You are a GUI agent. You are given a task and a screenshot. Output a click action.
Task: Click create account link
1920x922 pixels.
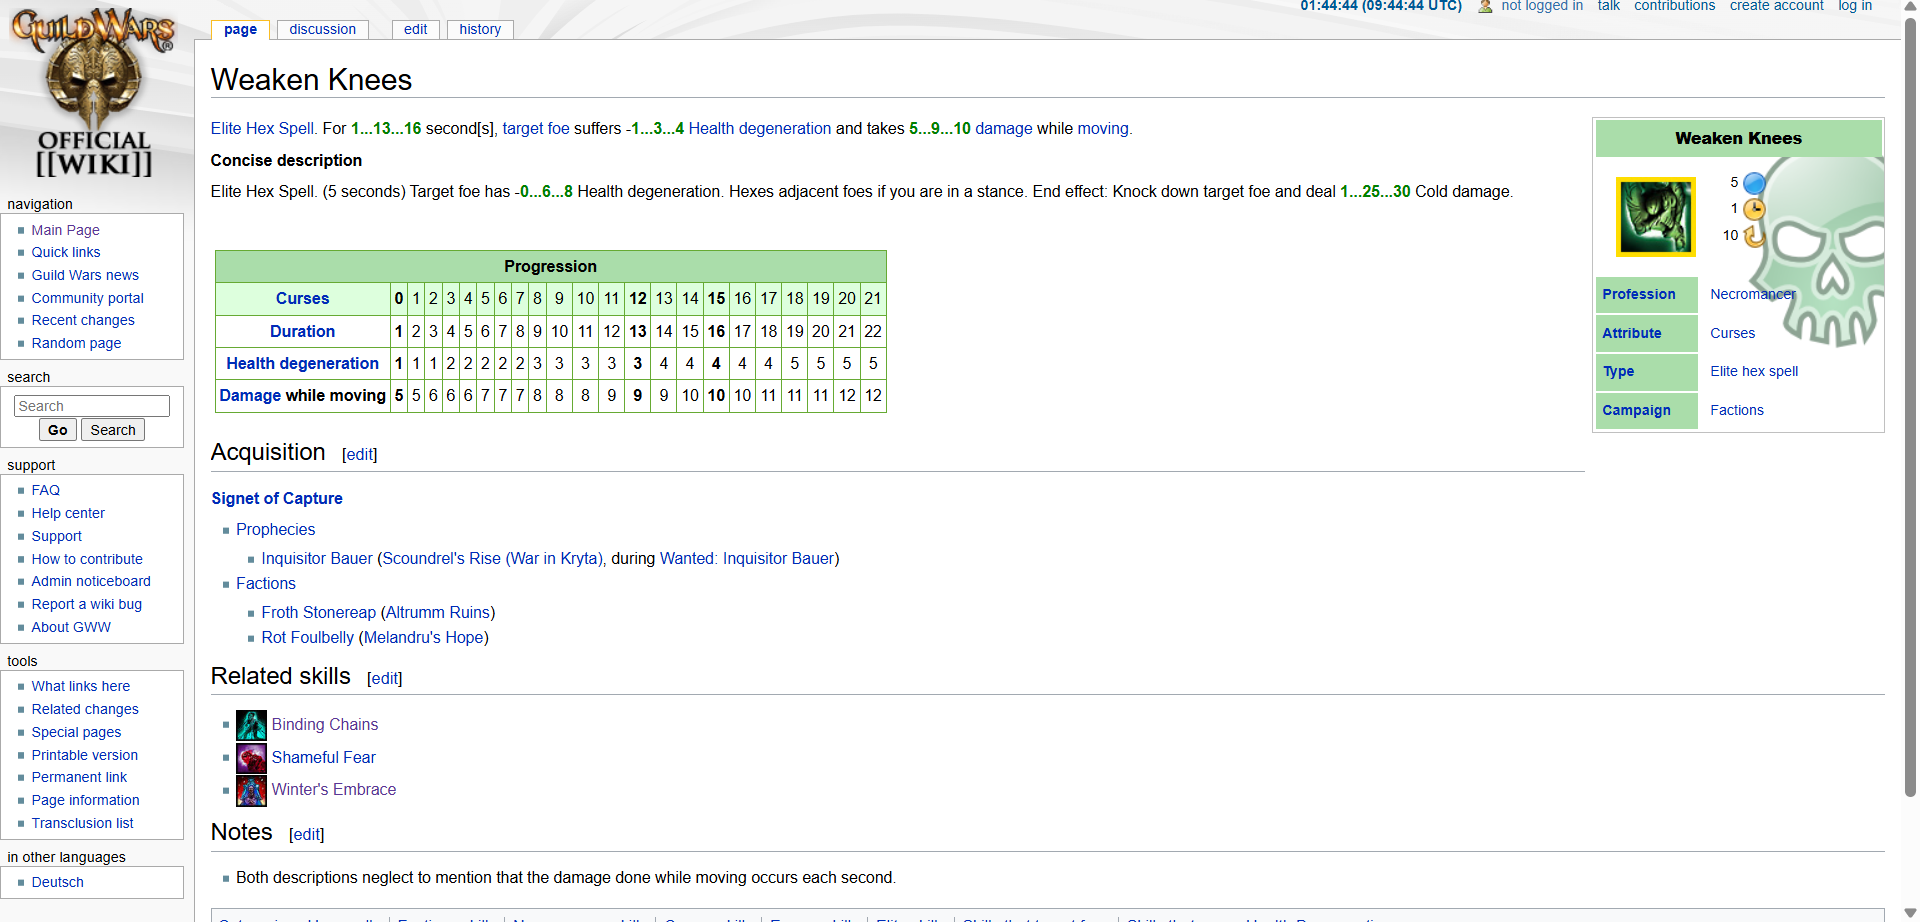coord(1776,6)
